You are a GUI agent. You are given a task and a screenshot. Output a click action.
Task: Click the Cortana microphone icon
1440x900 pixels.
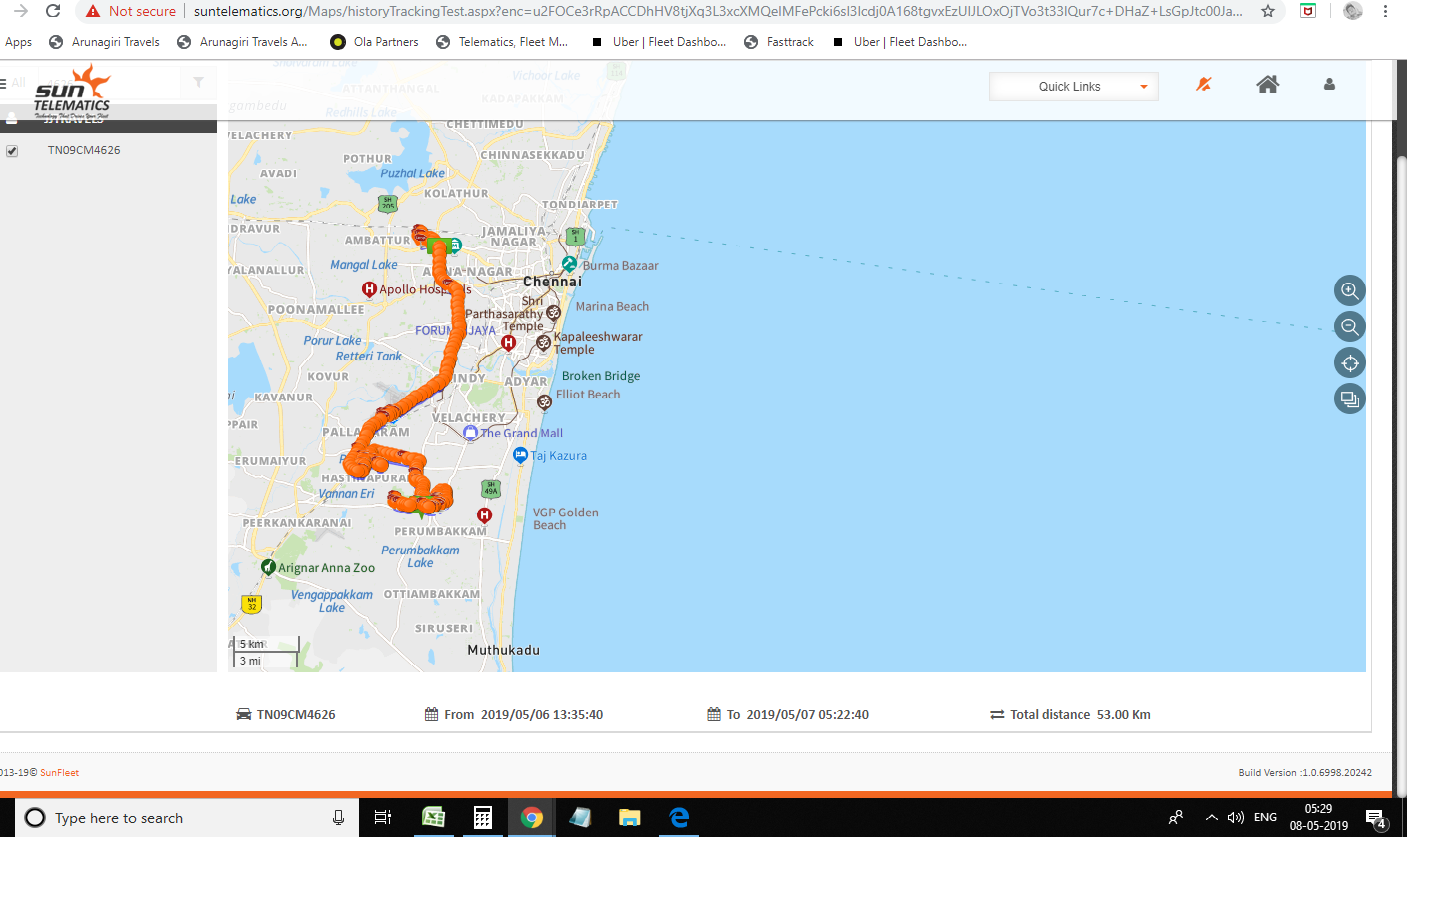click(338, 818)
